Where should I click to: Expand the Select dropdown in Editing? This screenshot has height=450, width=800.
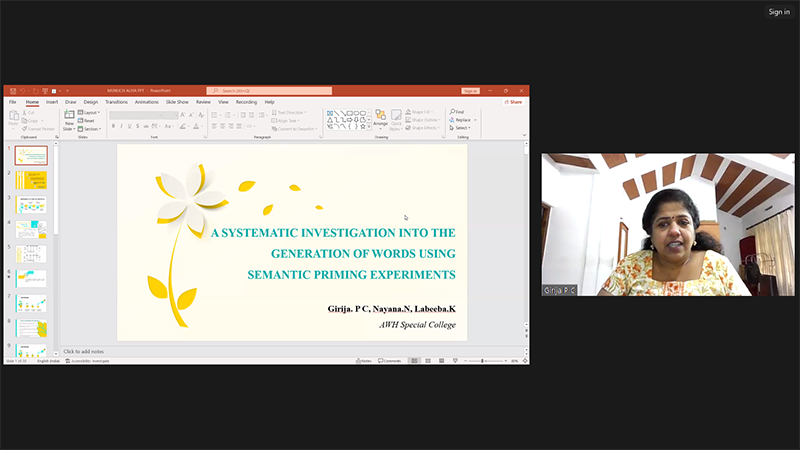click(x=460, y=128)
